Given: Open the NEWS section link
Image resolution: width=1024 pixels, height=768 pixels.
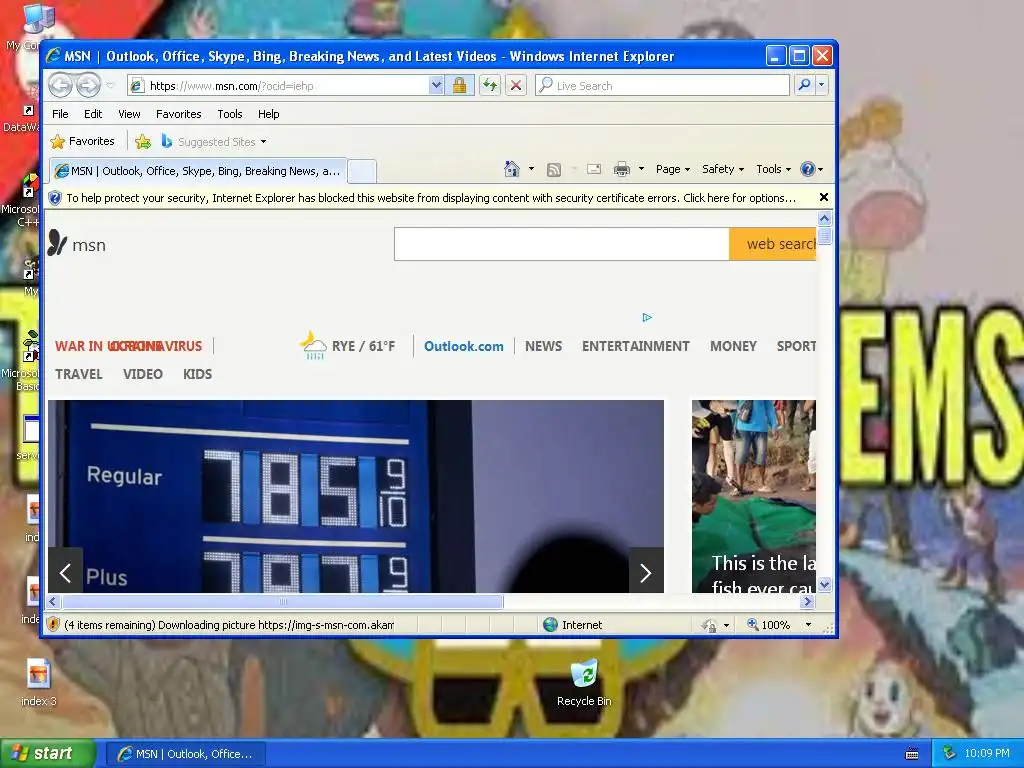Looking at the screenshot, I should pyautogui.click(x=543, y=346).
